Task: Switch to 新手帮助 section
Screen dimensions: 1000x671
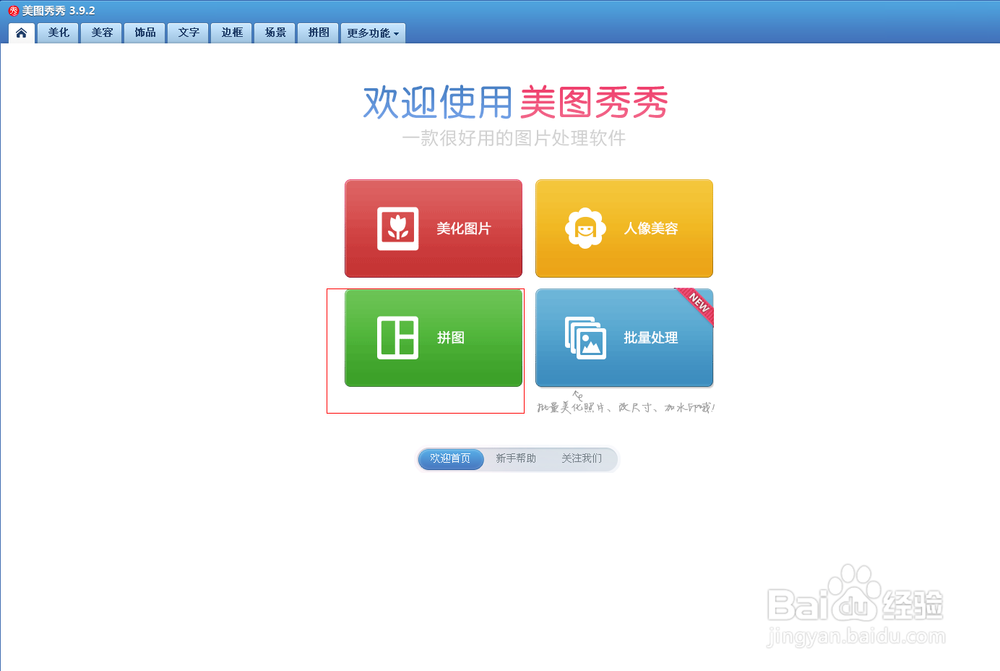Action: [x=515, y=459]
